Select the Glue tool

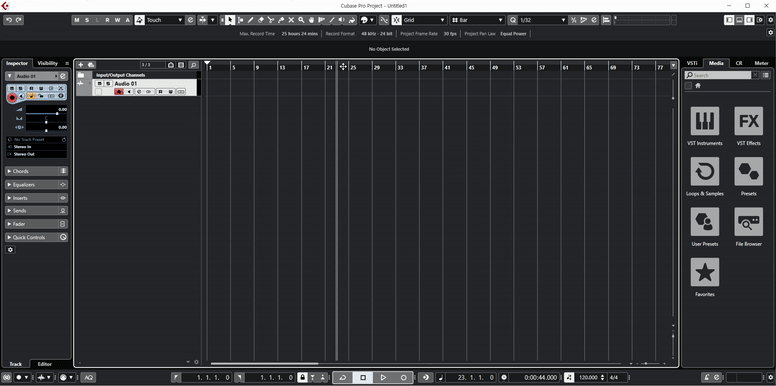(x=281, y=20)
